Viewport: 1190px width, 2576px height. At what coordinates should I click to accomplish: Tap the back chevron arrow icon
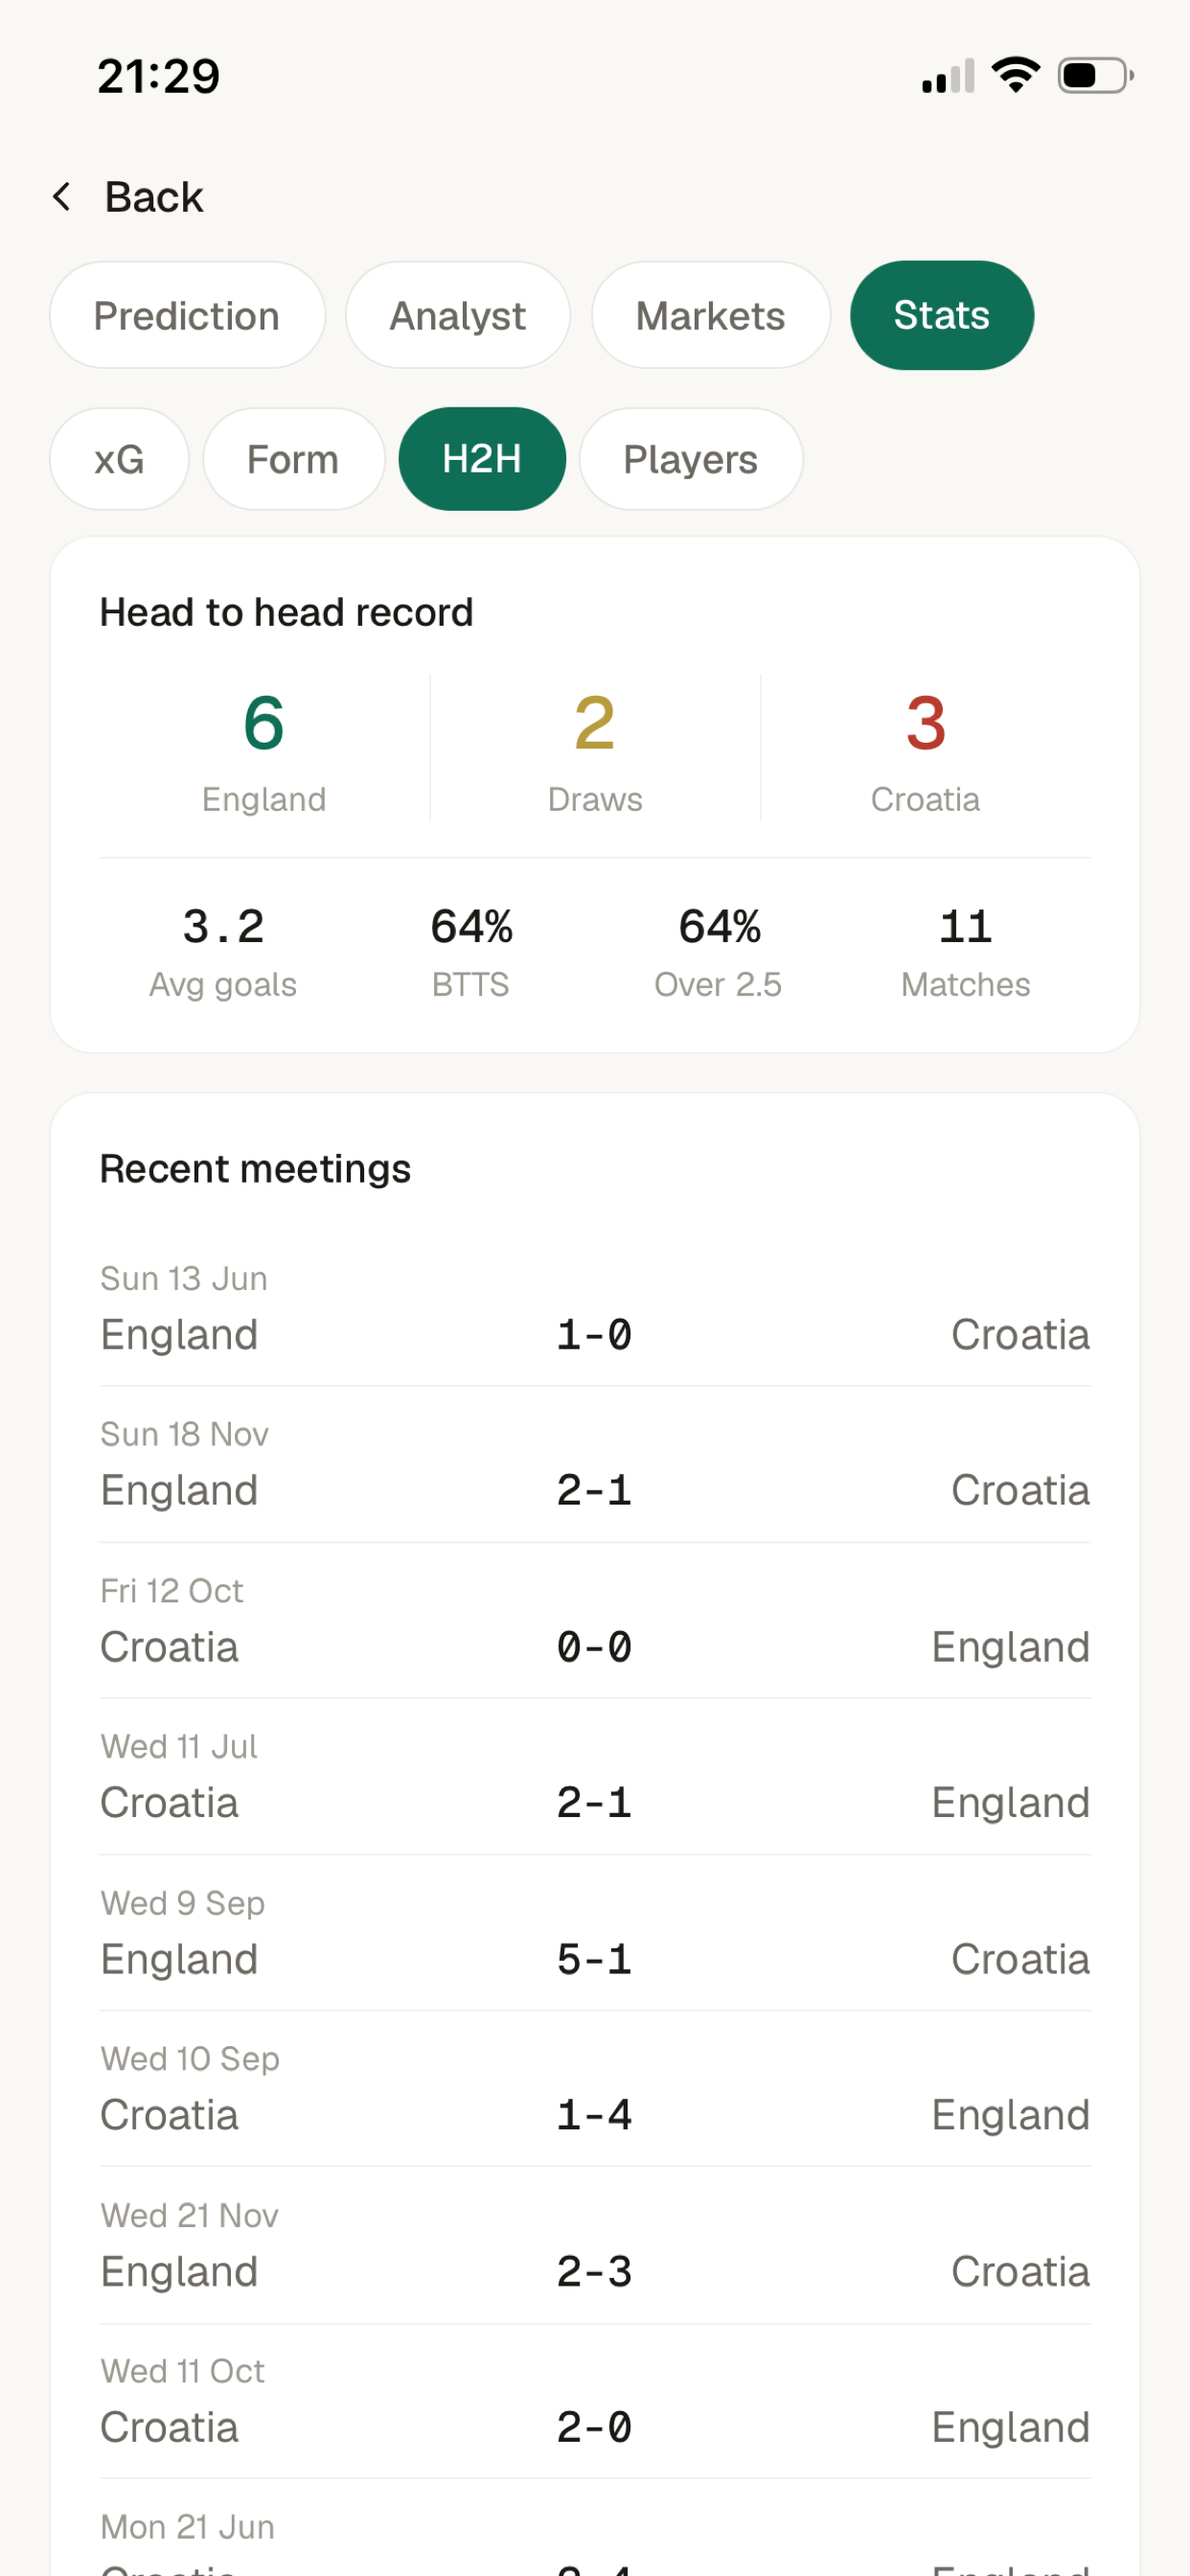(x=62, y=197)
